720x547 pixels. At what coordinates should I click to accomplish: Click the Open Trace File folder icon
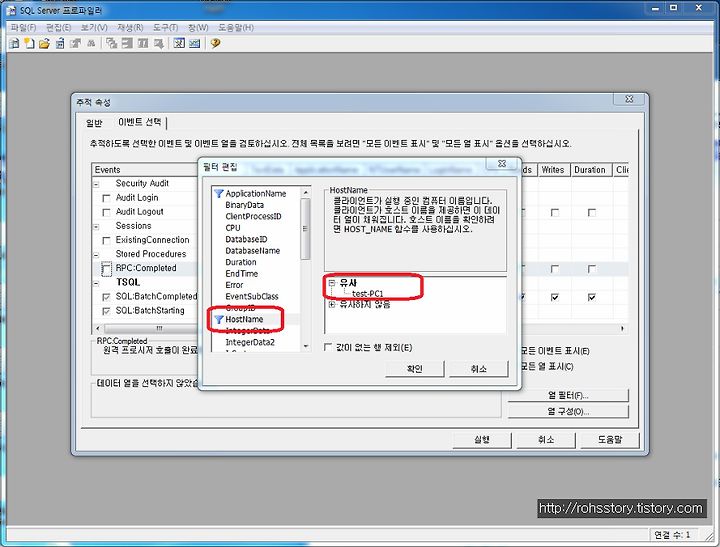(x=45, y=44)
